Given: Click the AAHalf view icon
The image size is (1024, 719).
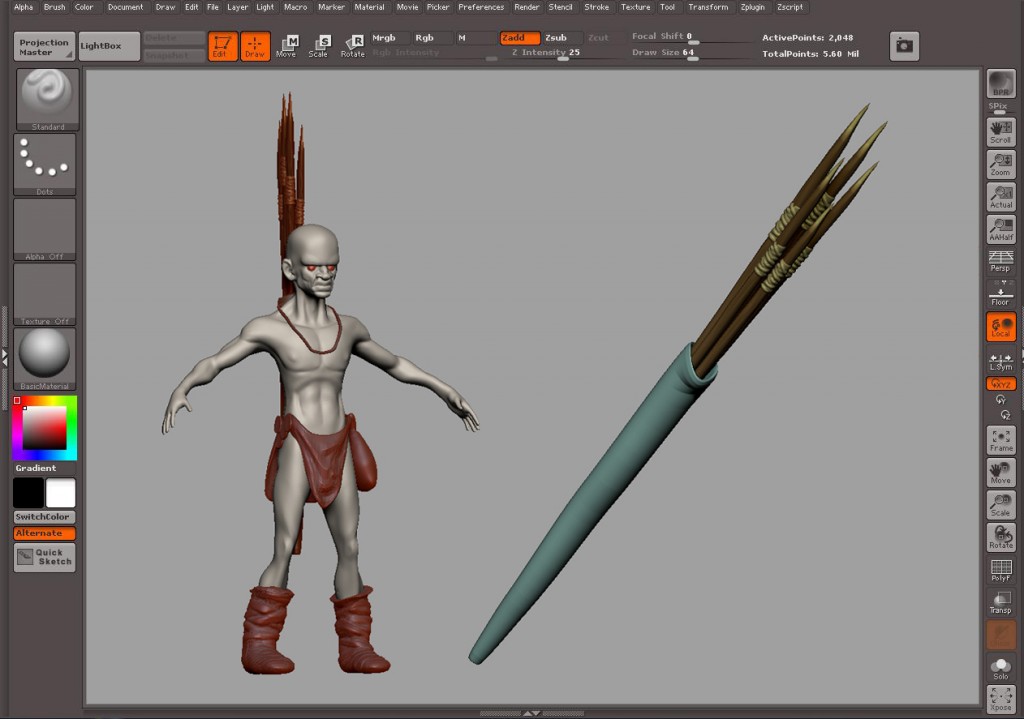Looking at the screenshot, I should pyautogui.click(x=1000, y=229).
